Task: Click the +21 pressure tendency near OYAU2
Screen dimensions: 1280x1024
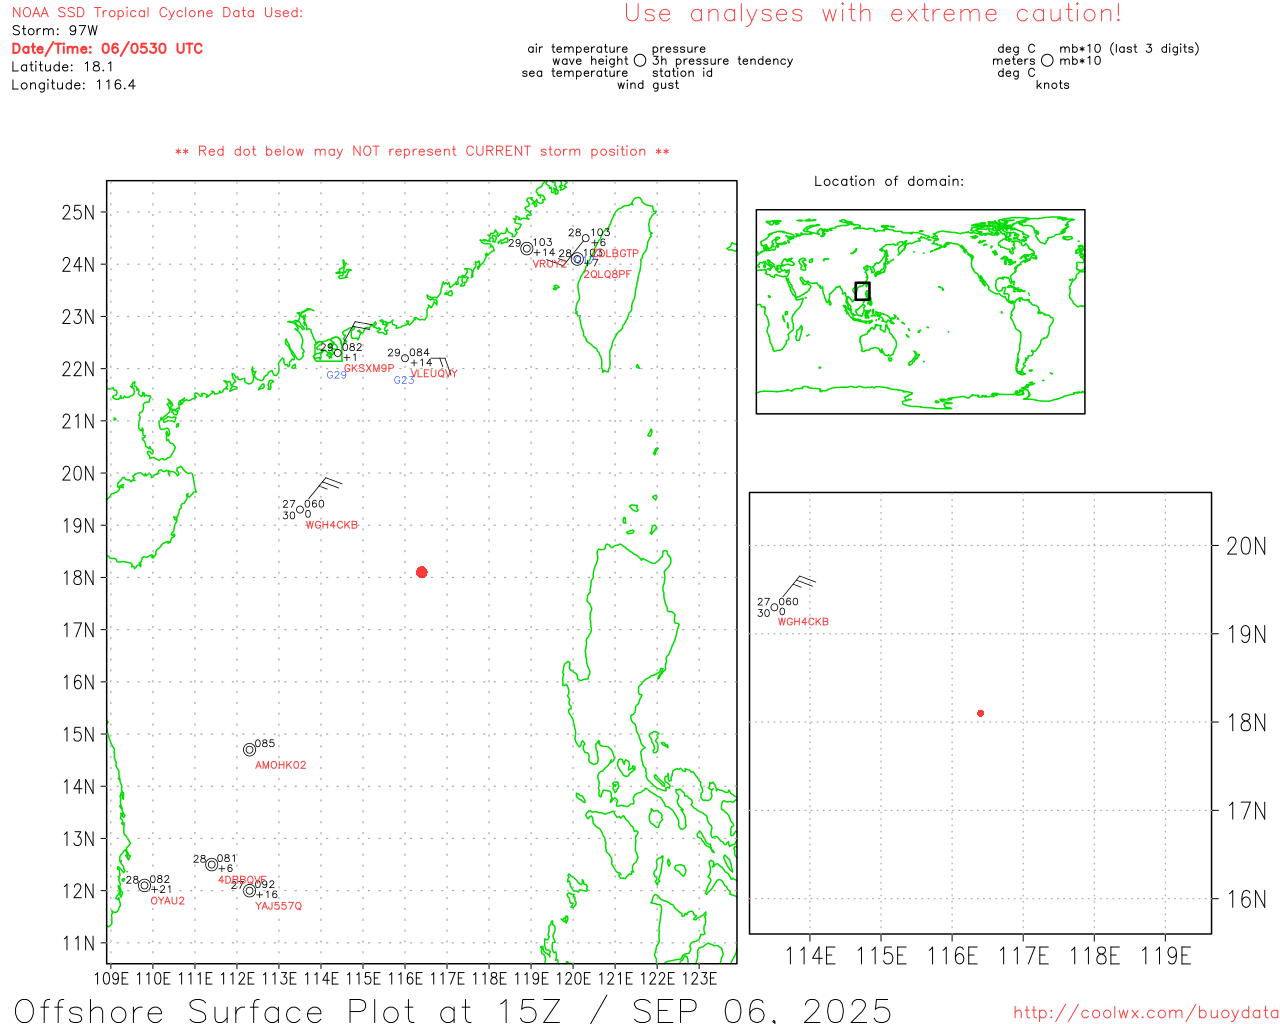Action: [162, 889]
